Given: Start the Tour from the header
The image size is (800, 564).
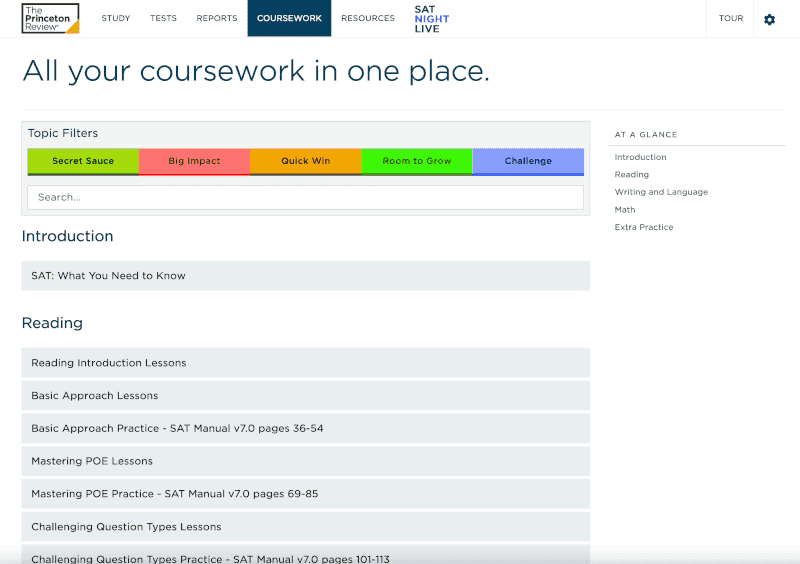Looking at the screenshot, I should [x=731, y=19].
